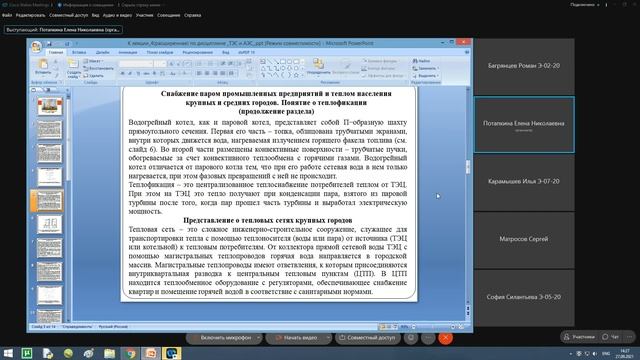Click zoom in plus in status bar
640x360 pixels.
click(453, 327)
